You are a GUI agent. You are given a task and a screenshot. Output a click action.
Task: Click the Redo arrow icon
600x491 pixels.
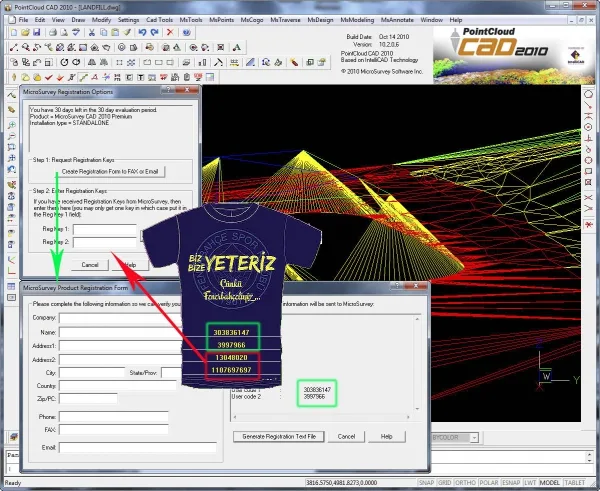tap(155, 33)
